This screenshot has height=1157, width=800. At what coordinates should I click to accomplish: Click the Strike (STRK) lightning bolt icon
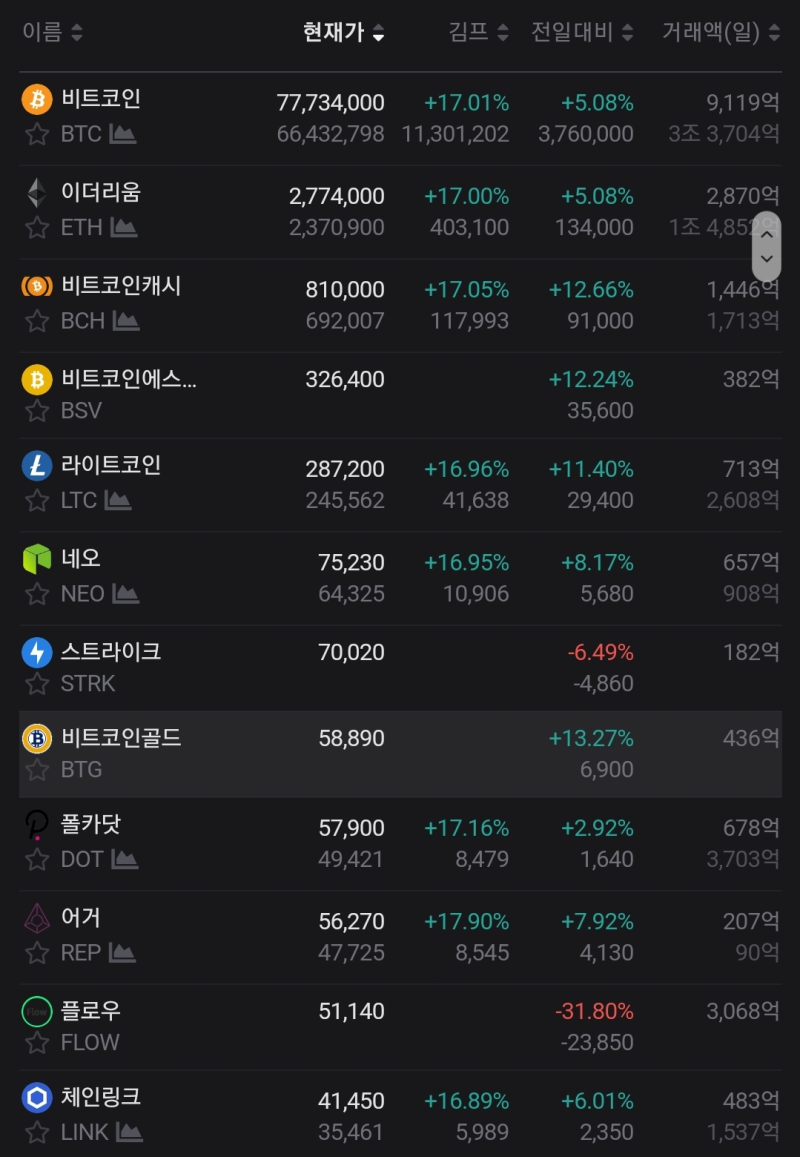[35, 652]
